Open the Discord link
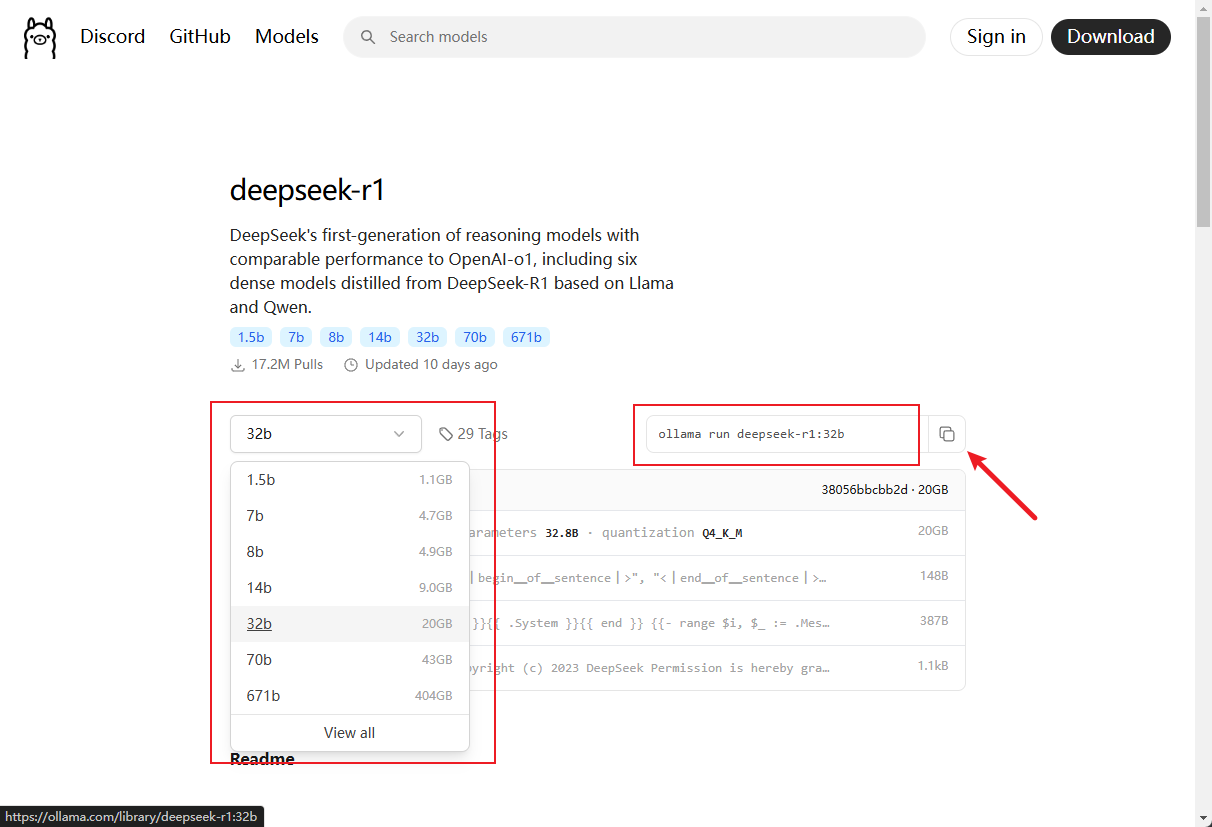The image size is (1212, 827). point(112,37)
